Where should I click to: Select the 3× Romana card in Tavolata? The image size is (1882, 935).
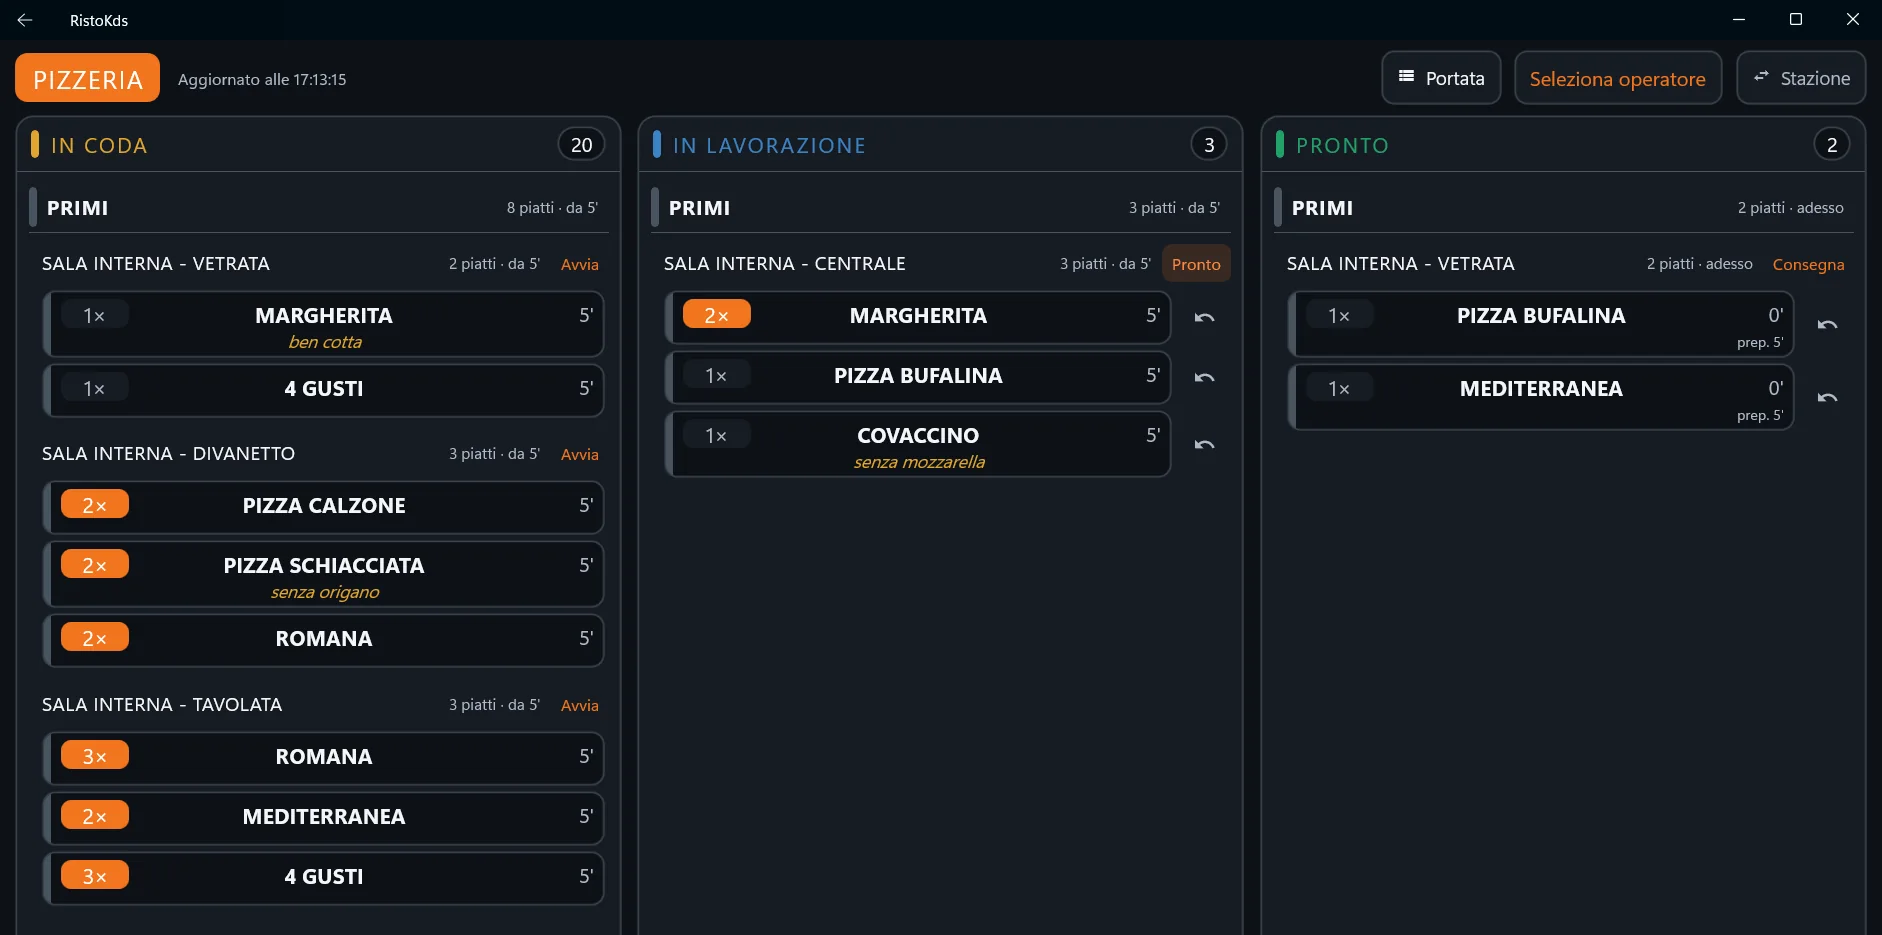(324, 758)
